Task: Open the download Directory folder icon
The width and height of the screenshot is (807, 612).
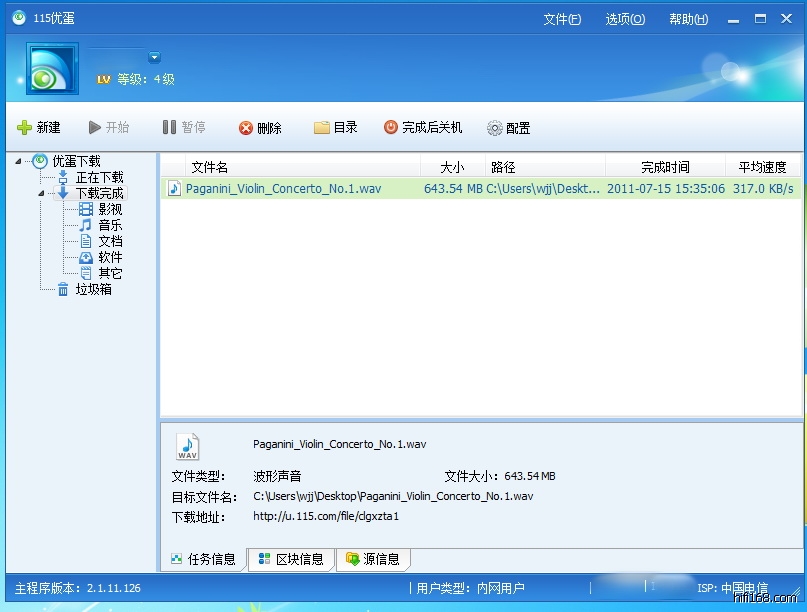Action: pos(322,128)
